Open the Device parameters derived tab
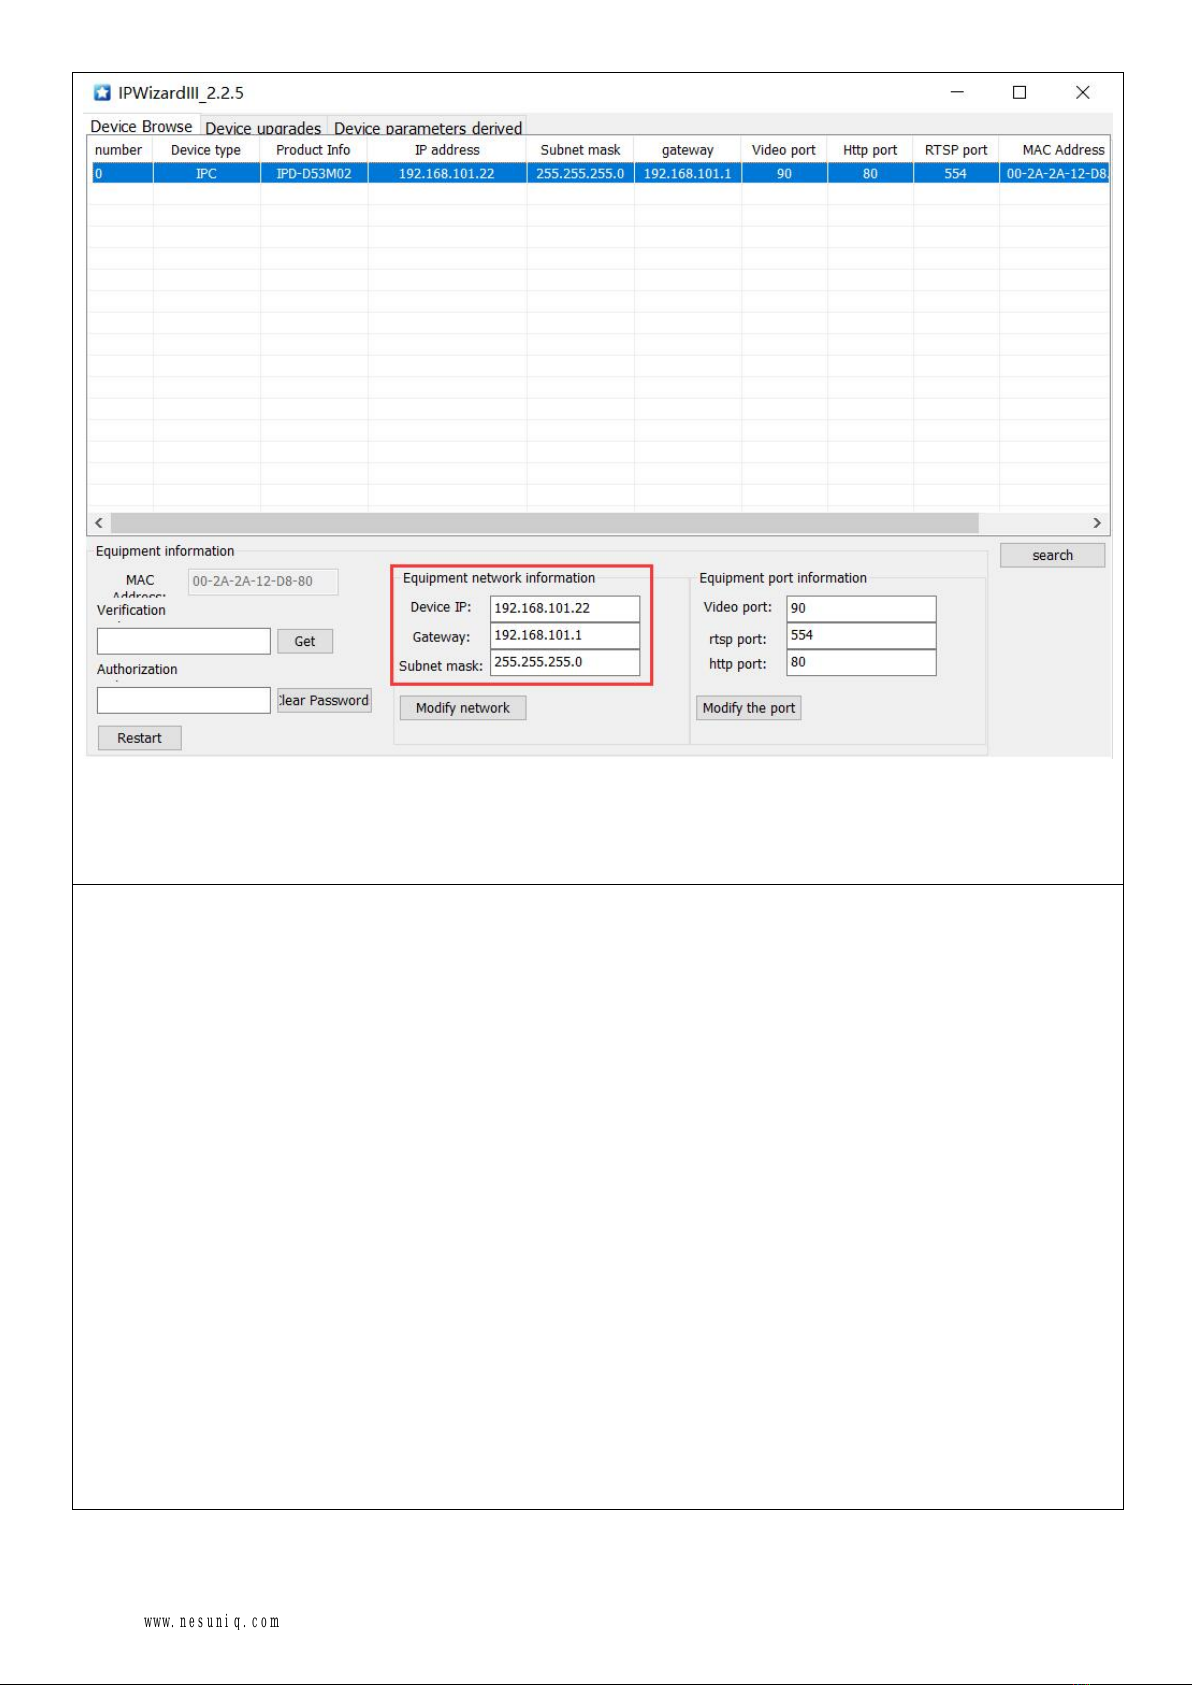Viewport: 1192px width, 1685px height. (428, 128)
